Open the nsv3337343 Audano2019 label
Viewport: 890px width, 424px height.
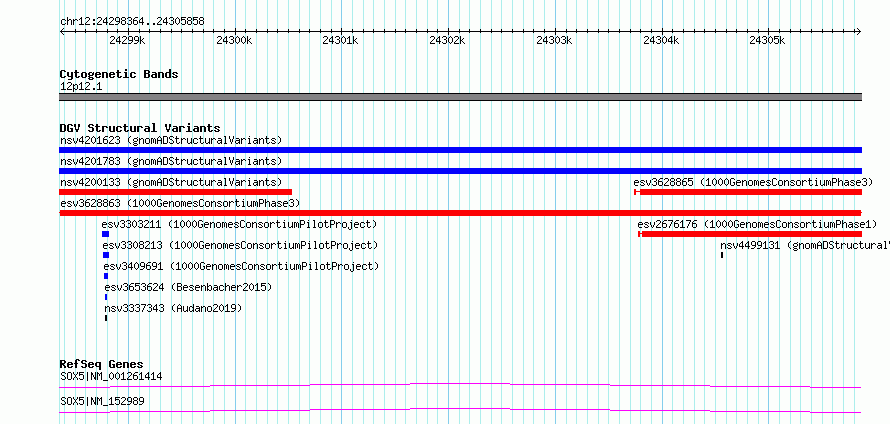[x=173, y=308]
